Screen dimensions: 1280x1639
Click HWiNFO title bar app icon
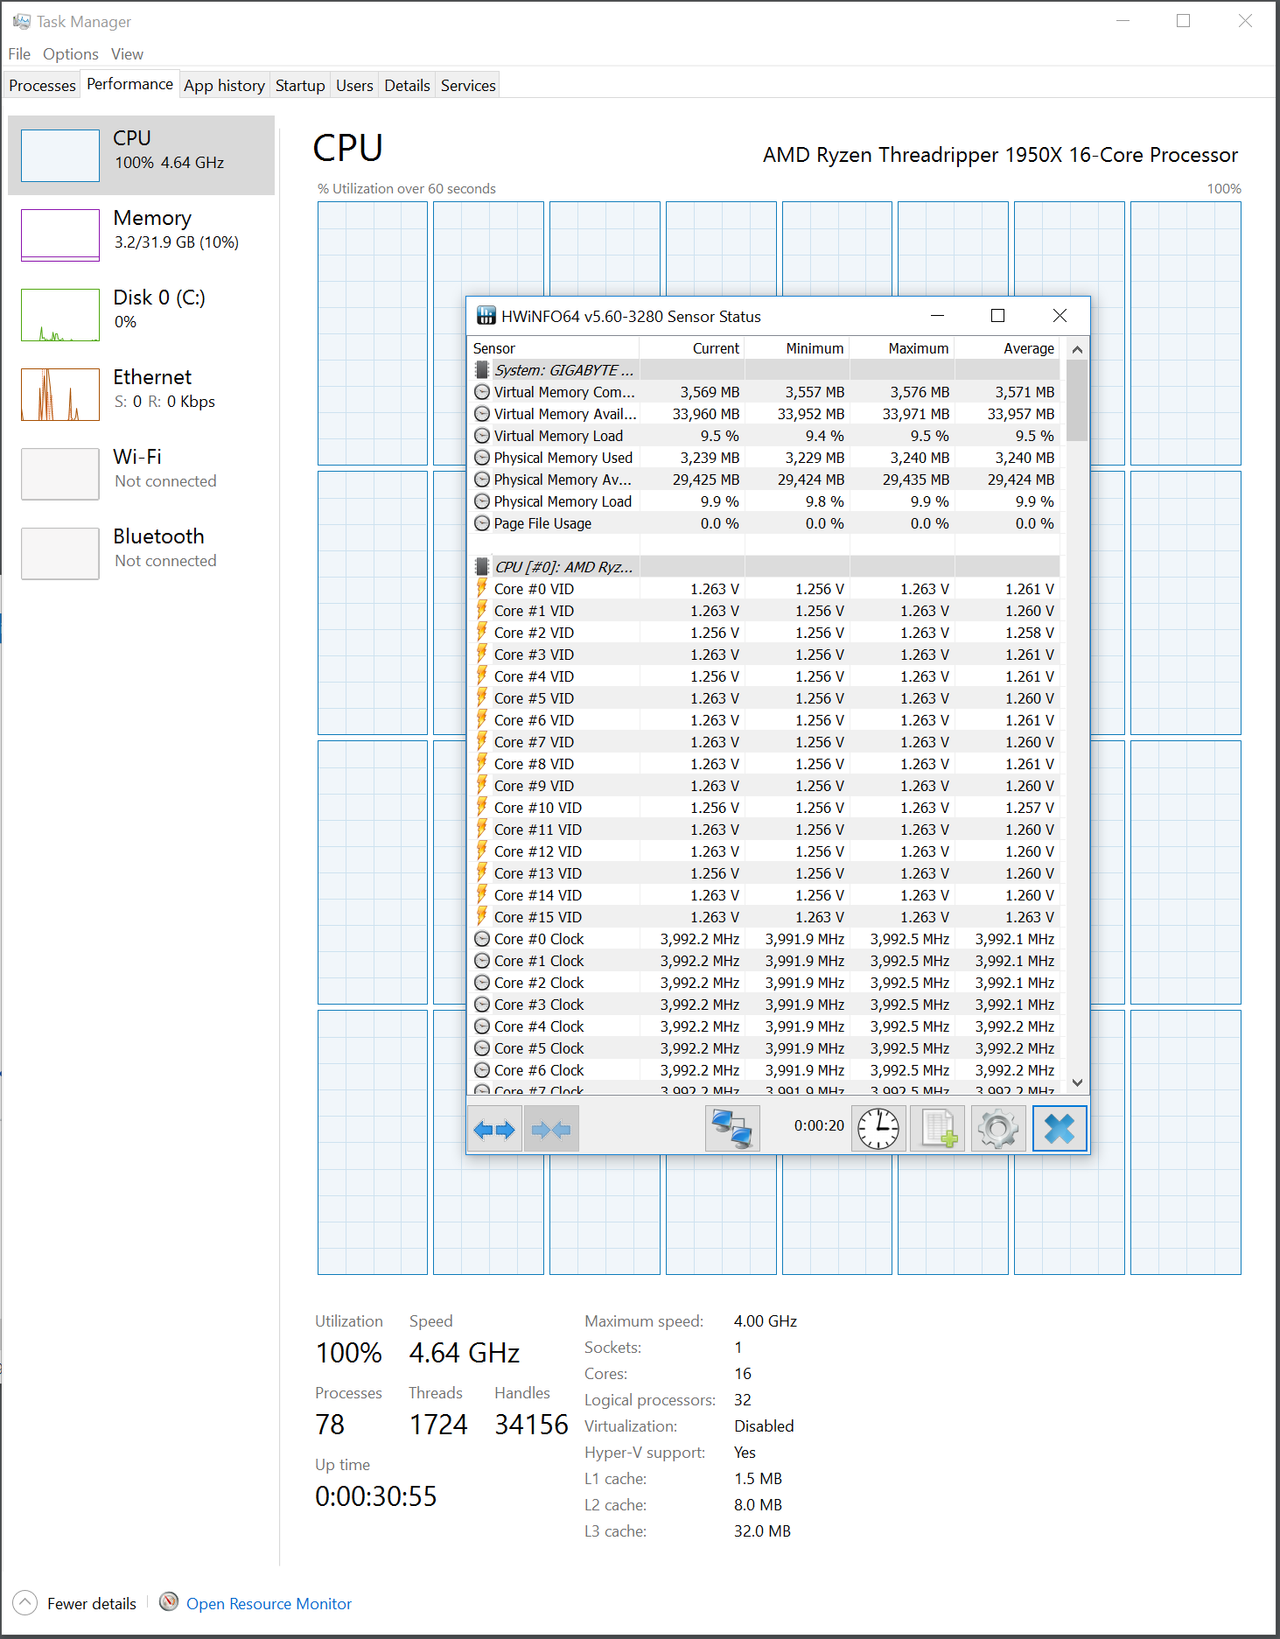tap(486, 316)
